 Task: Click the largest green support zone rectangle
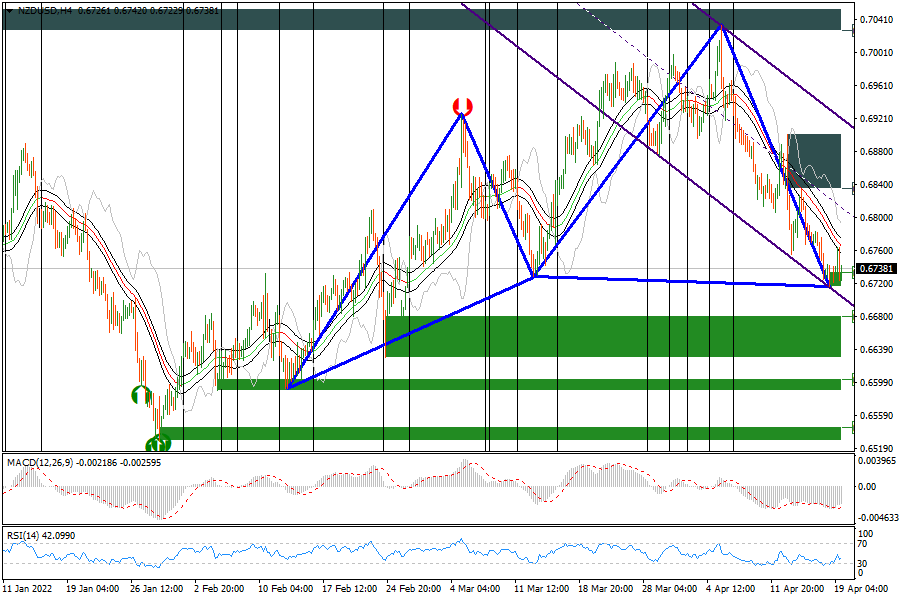pos(612,336)
